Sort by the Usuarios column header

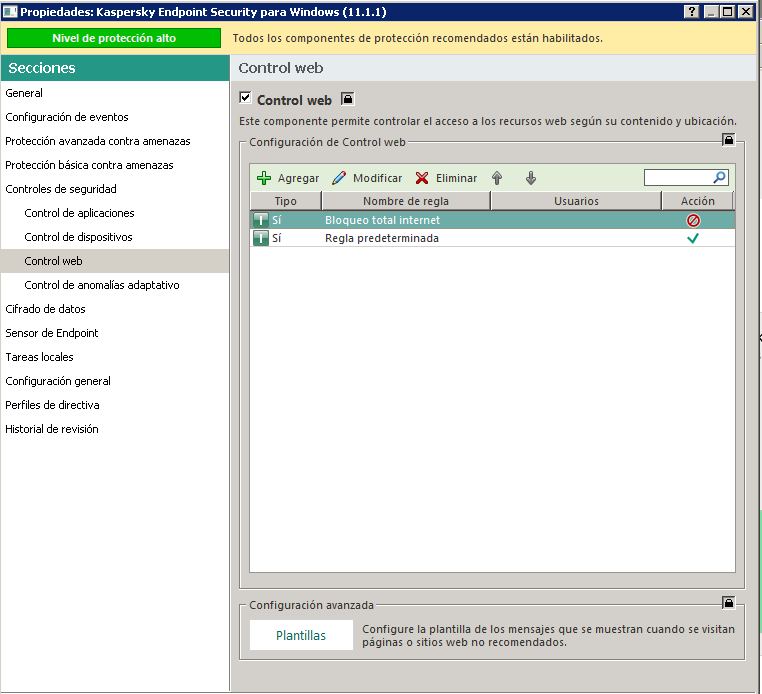(x=576, y=201)
